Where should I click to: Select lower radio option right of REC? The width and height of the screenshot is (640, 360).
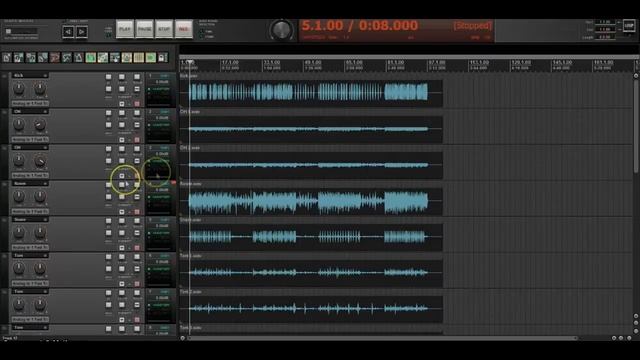click(202, 37)
